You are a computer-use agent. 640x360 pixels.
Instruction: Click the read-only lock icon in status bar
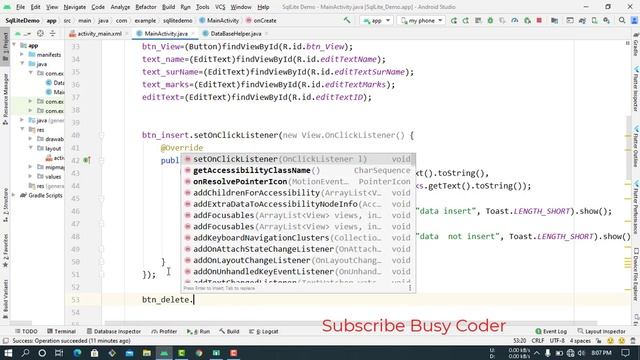[599, 341]
